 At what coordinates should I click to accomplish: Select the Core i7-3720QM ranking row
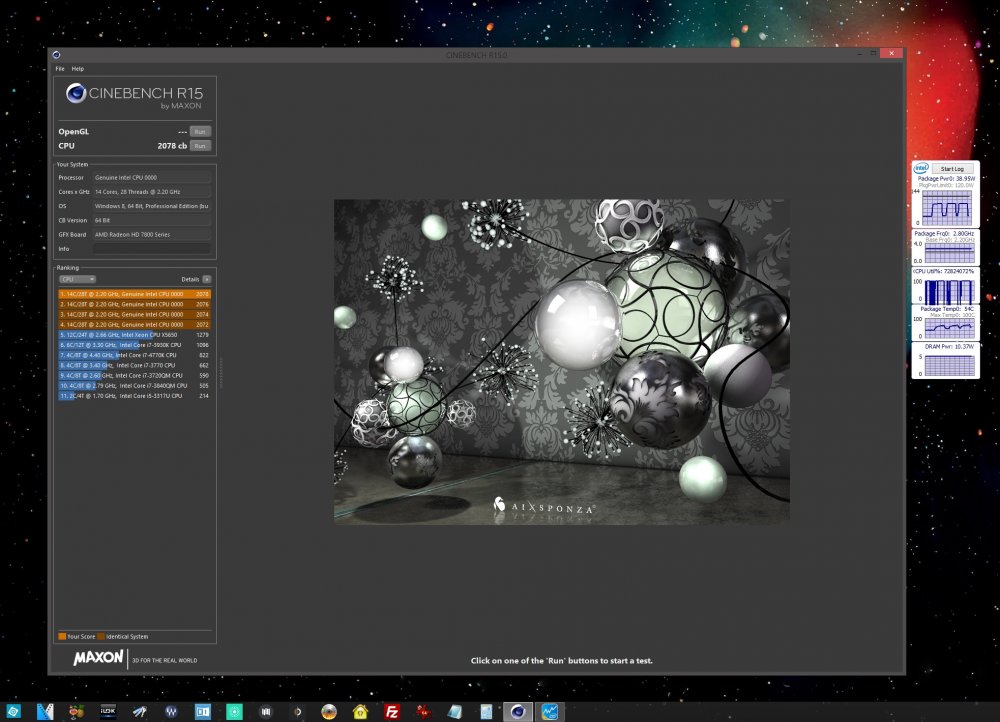tap(135, 376)
